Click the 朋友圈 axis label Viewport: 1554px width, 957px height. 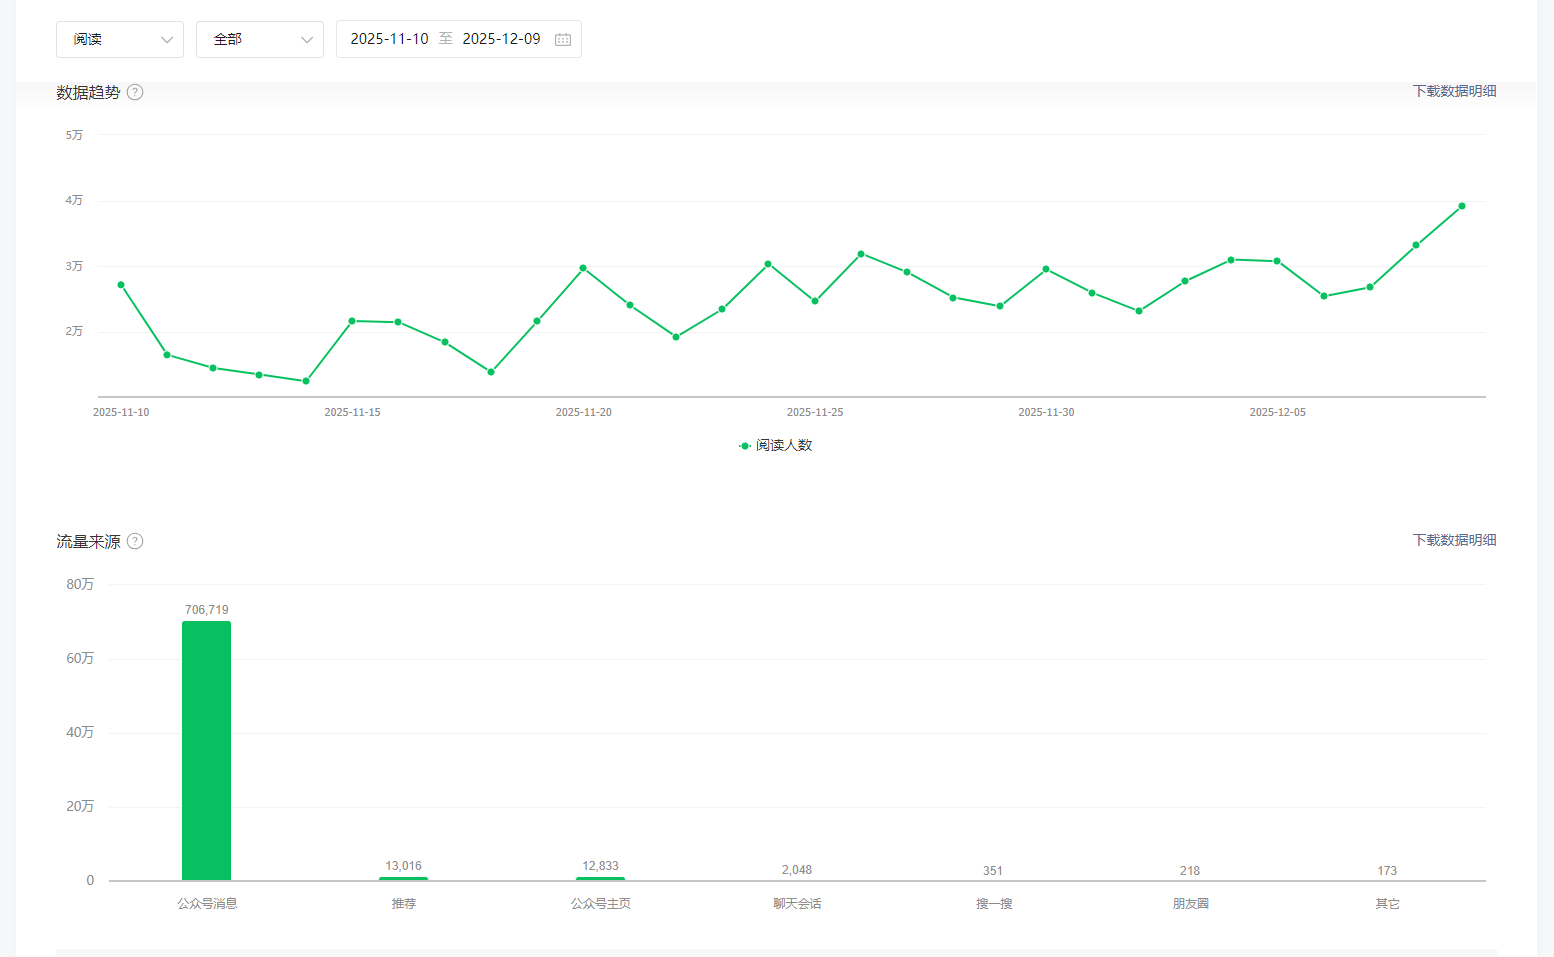1190,903
